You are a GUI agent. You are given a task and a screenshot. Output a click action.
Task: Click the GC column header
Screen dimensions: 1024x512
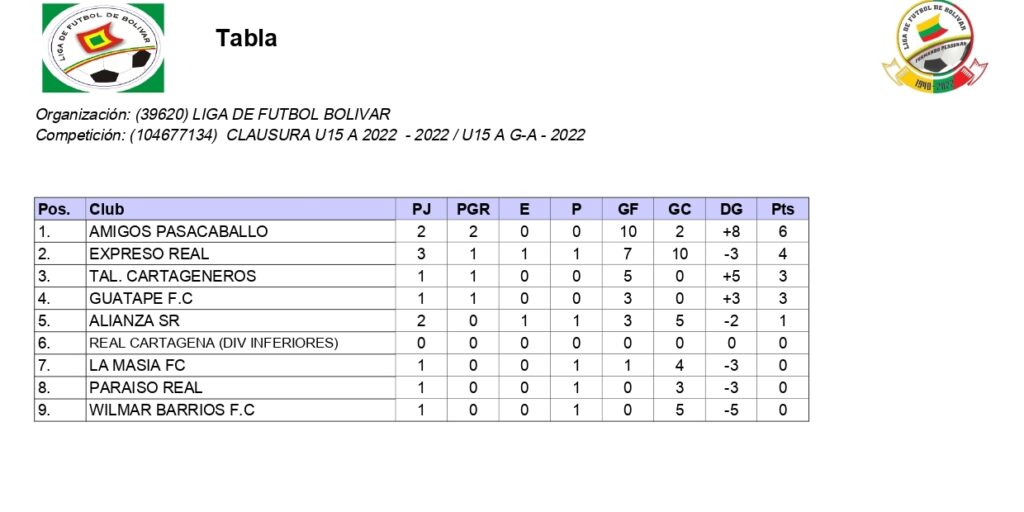680,209
